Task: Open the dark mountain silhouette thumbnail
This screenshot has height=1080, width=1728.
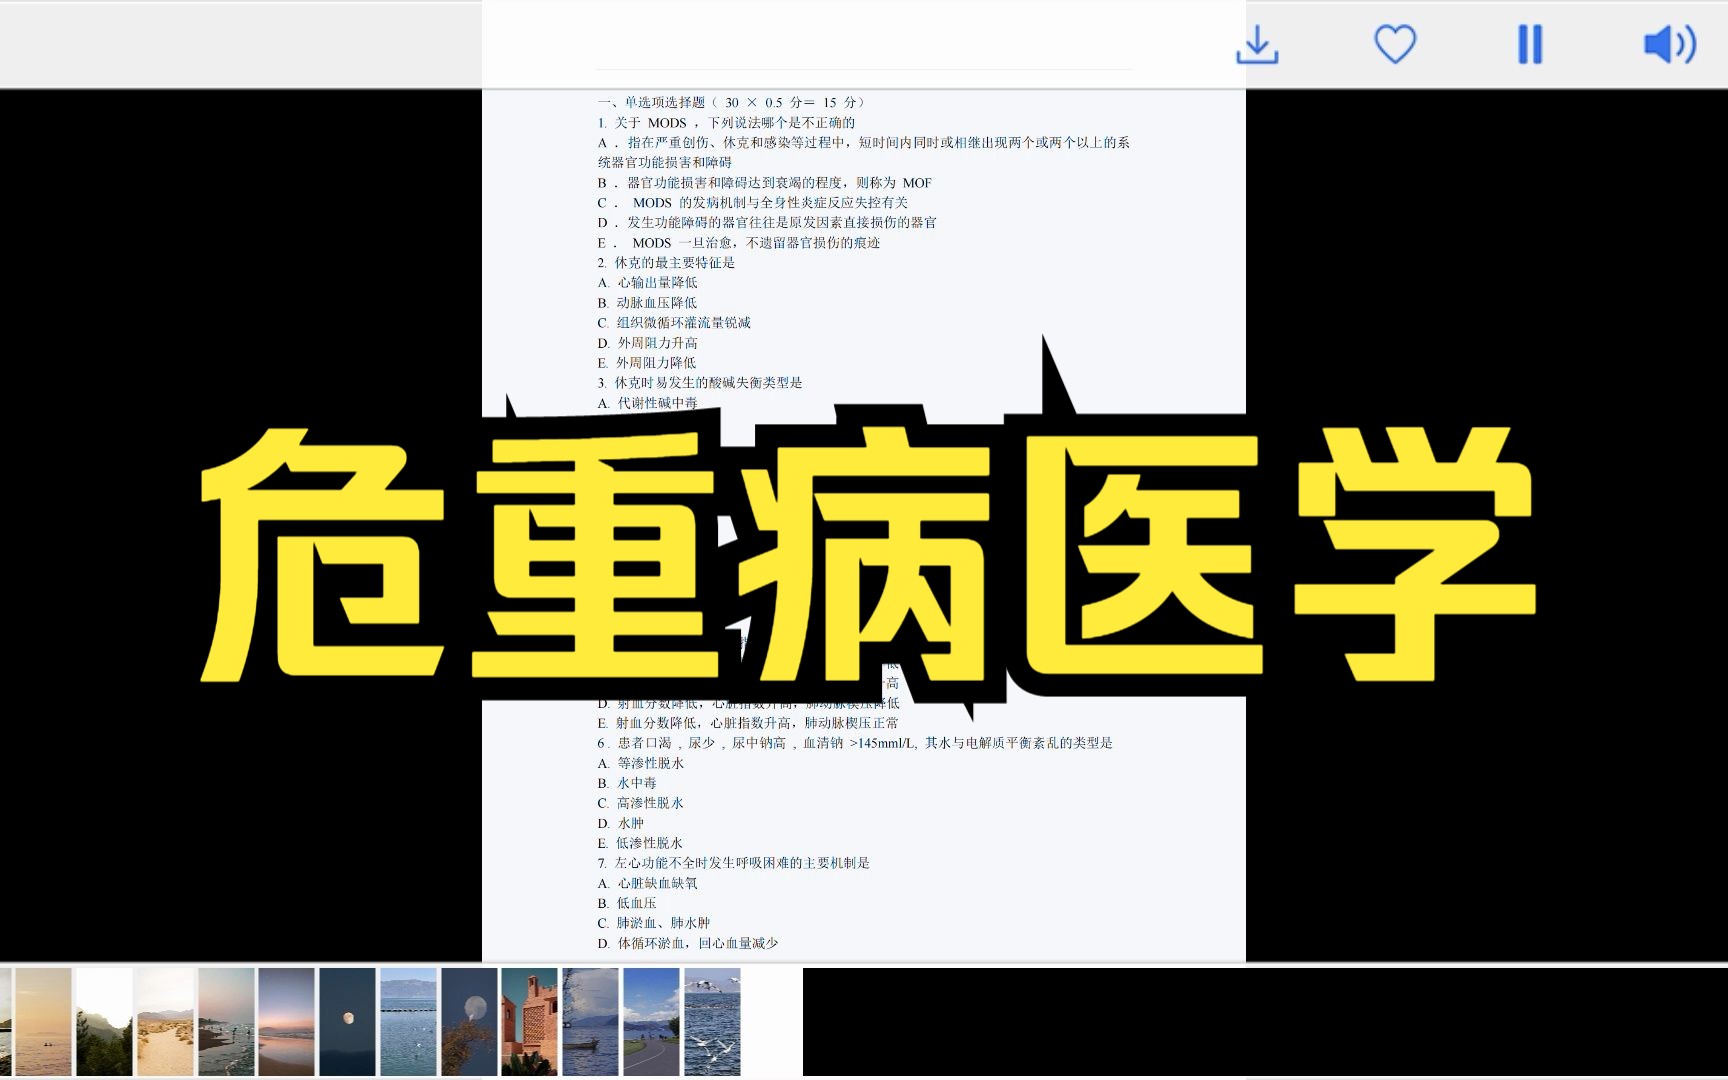Action: pyautogui.click(x=104, y=1021)
